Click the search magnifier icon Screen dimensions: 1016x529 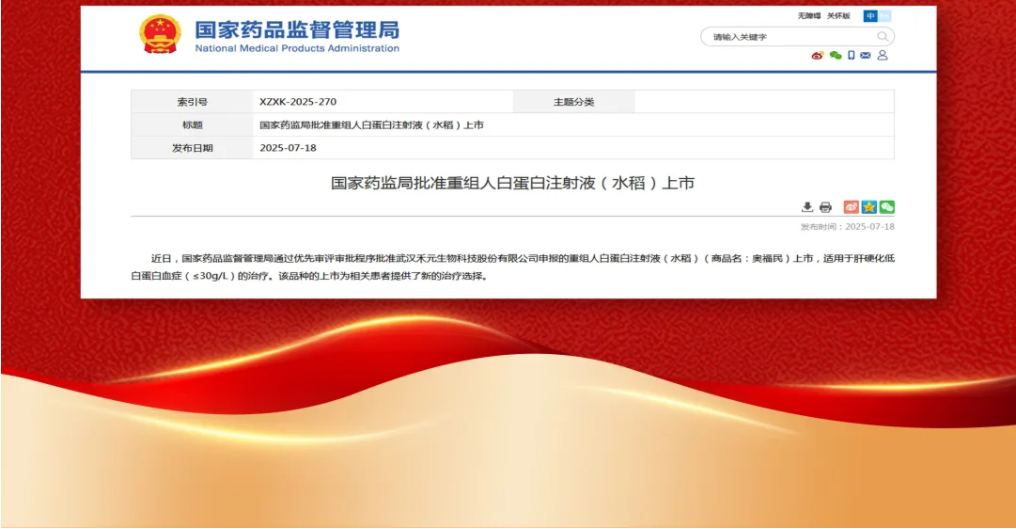[882, 37]
